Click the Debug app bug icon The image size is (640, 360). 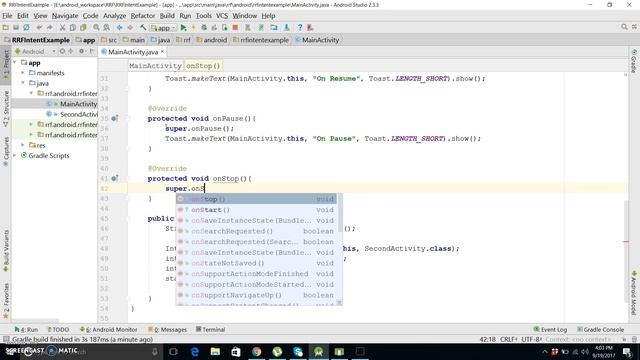(x=204, y=28)
